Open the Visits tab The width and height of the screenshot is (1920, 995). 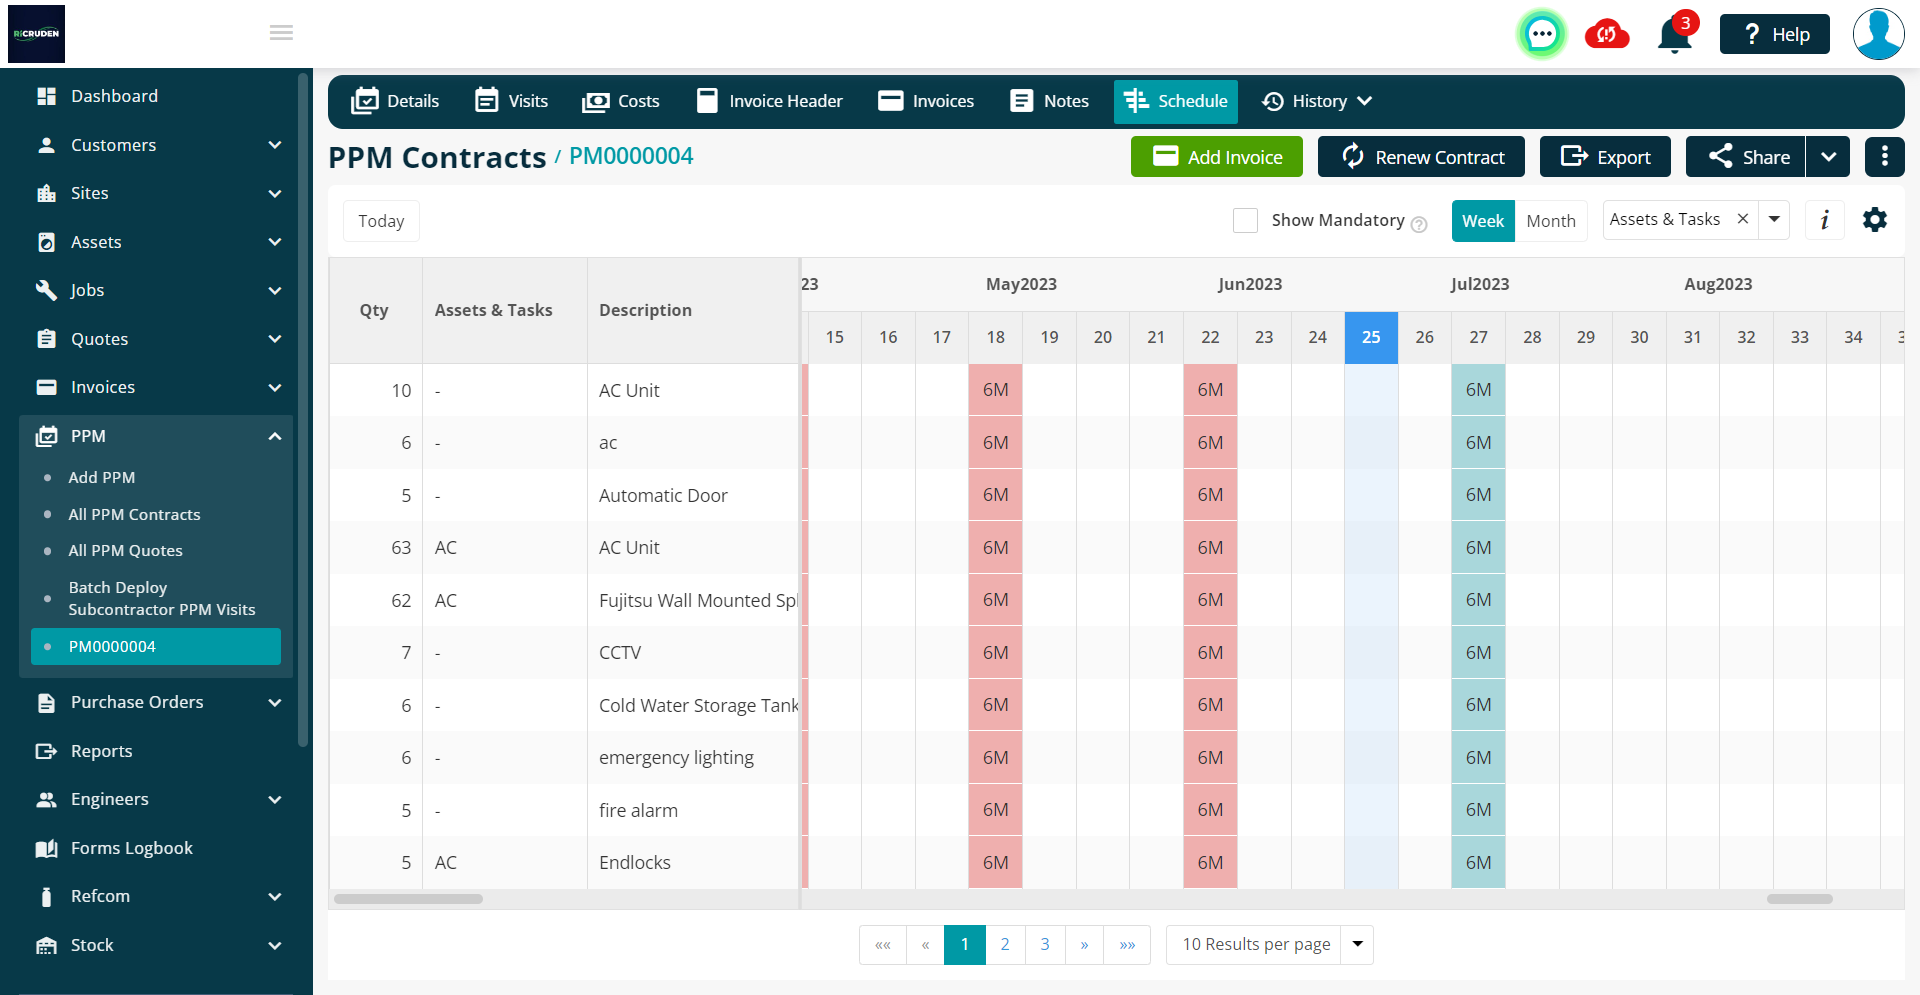coord(512,101)
